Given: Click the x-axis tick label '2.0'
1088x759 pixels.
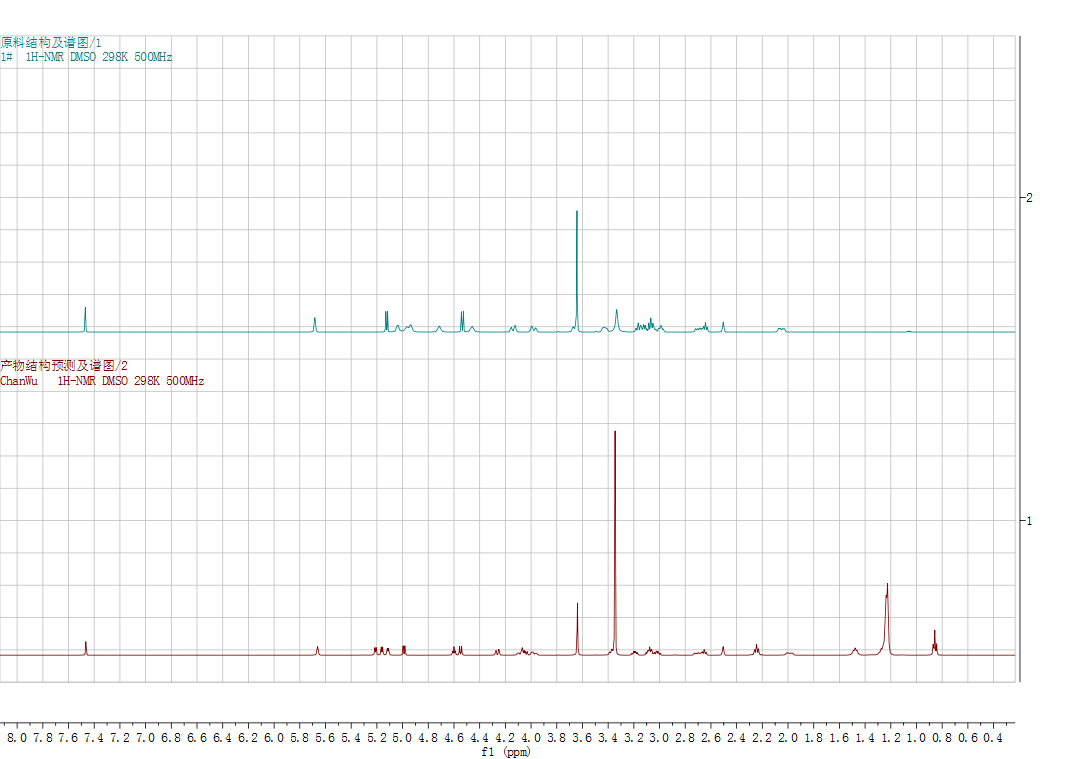Looking at the screenshot, I should [788, 737].
